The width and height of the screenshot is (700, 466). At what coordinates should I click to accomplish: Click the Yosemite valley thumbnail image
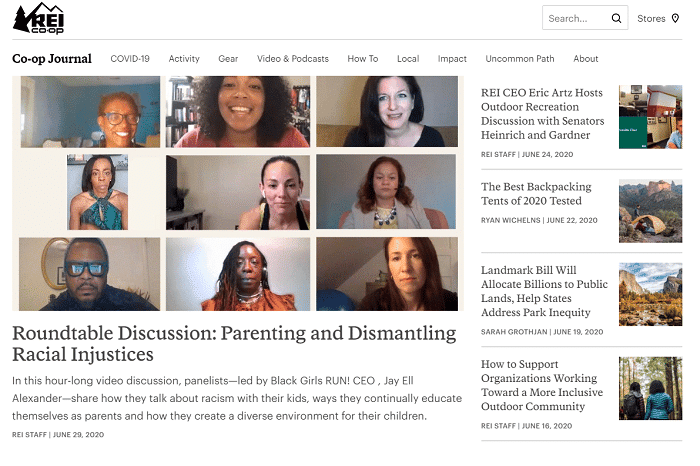coord(650,294)
